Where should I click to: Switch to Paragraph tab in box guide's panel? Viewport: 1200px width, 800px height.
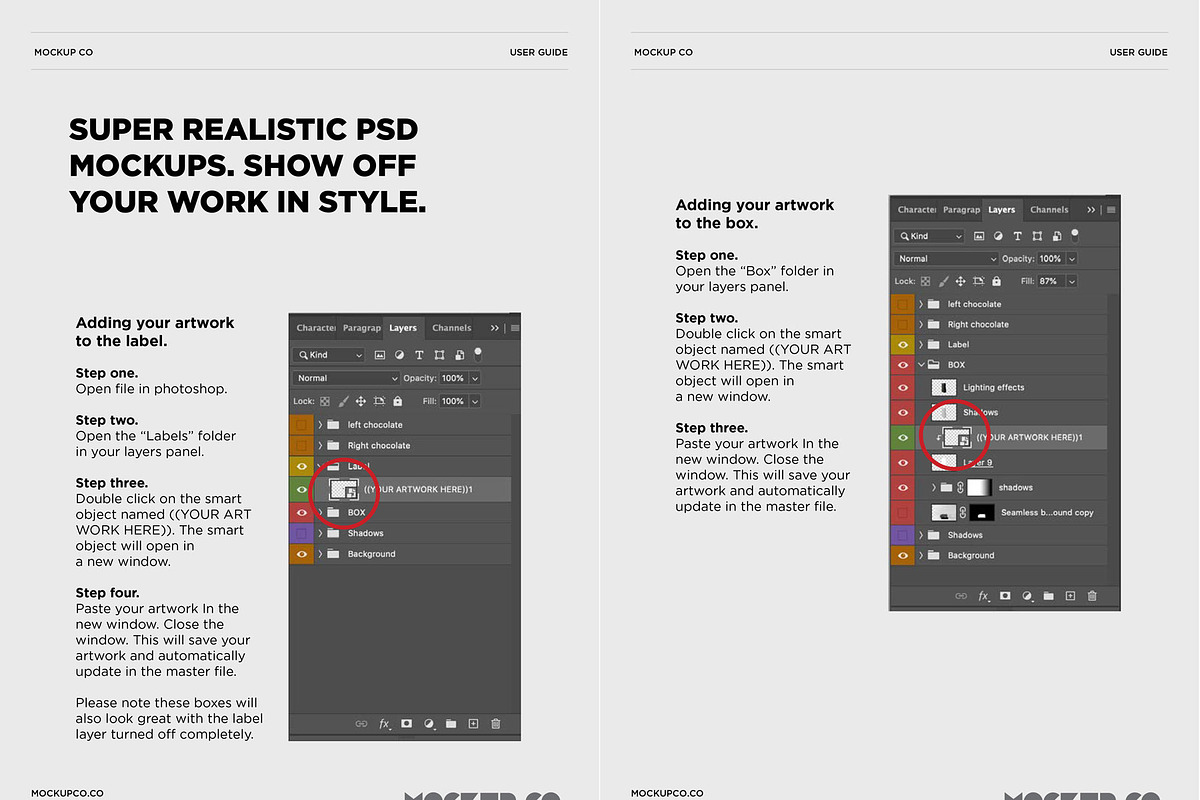961,210
